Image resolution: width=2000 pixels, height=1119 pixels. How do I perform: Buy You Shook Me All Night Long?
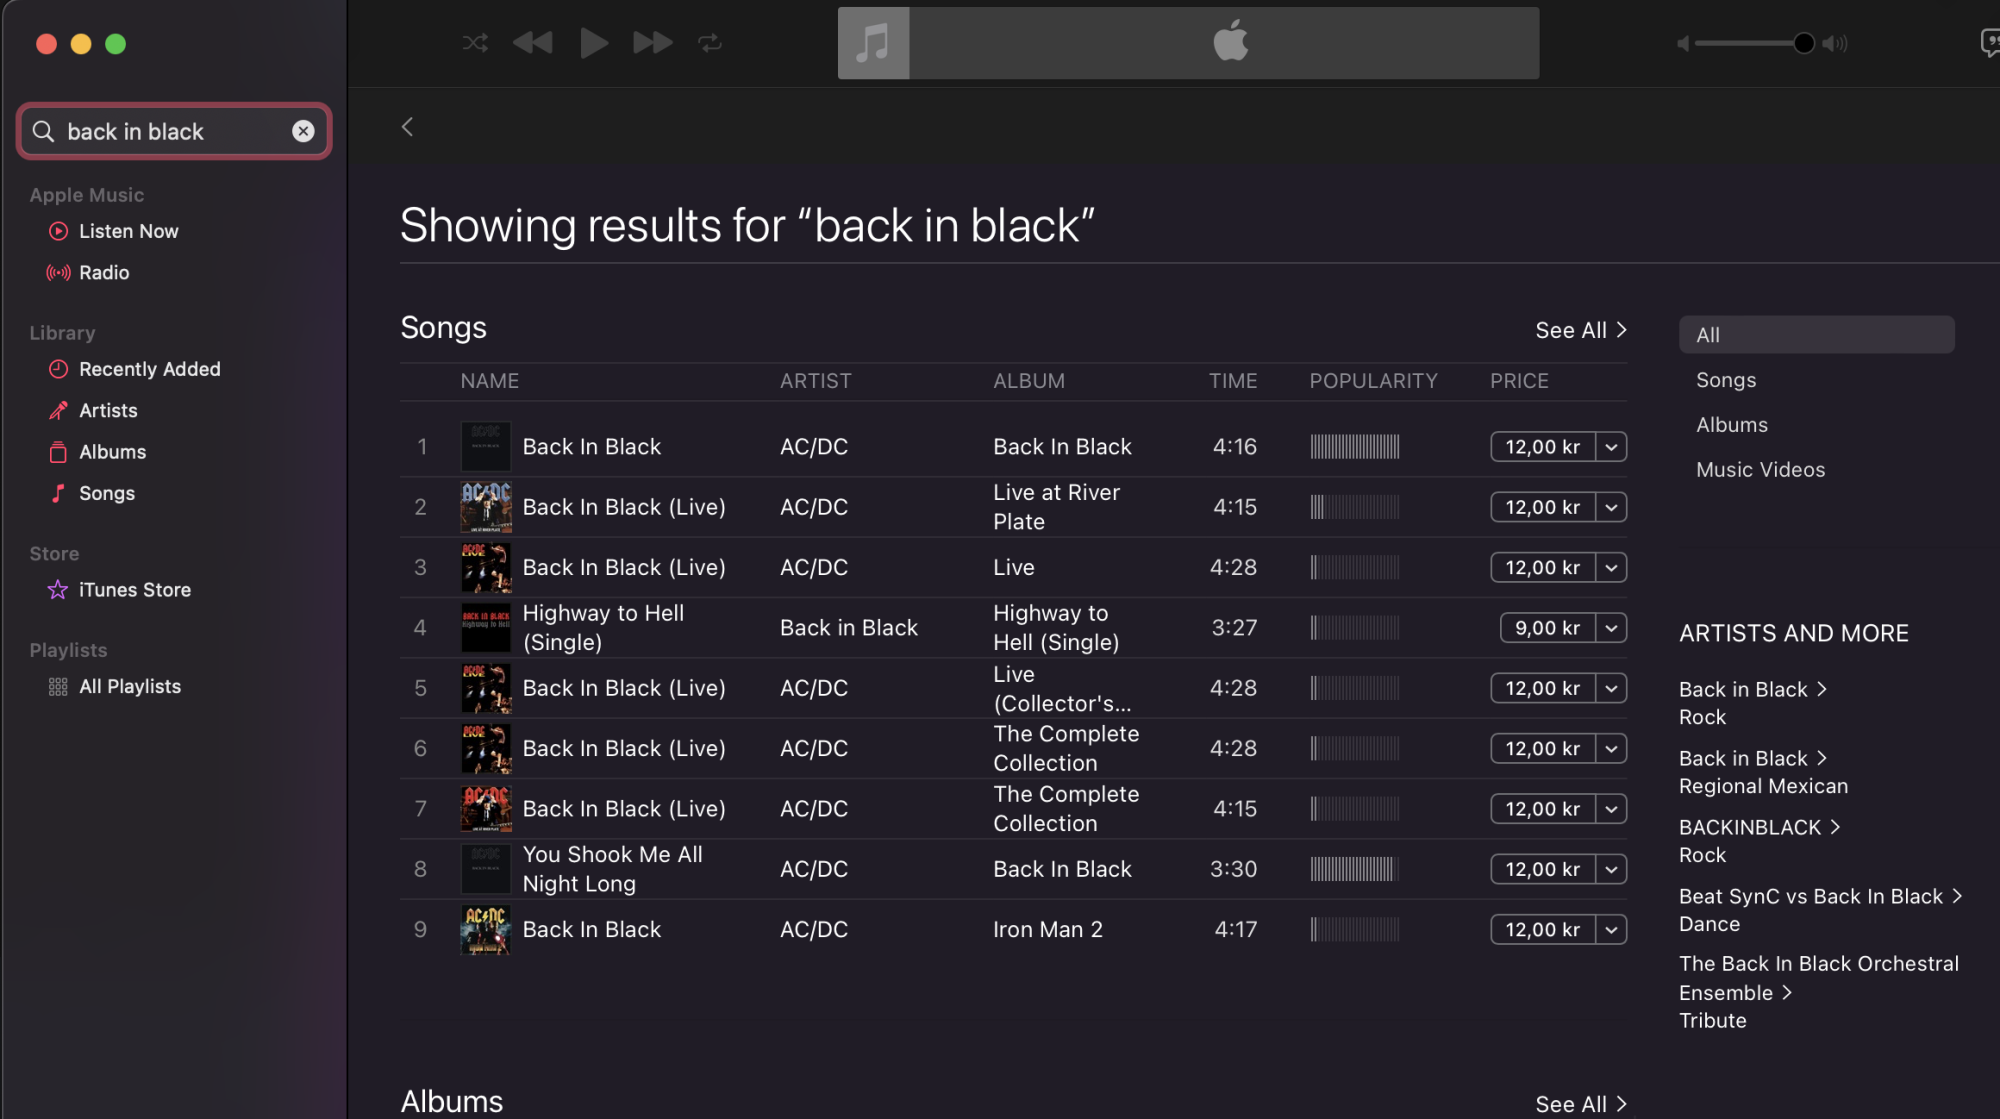click(1542, 870)
